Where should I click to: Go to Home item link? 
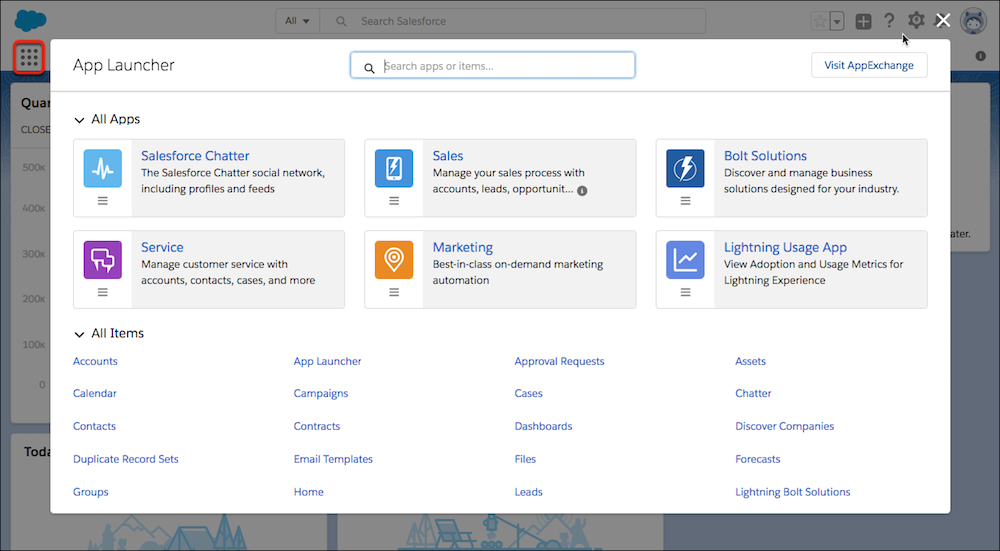[308, 492]
